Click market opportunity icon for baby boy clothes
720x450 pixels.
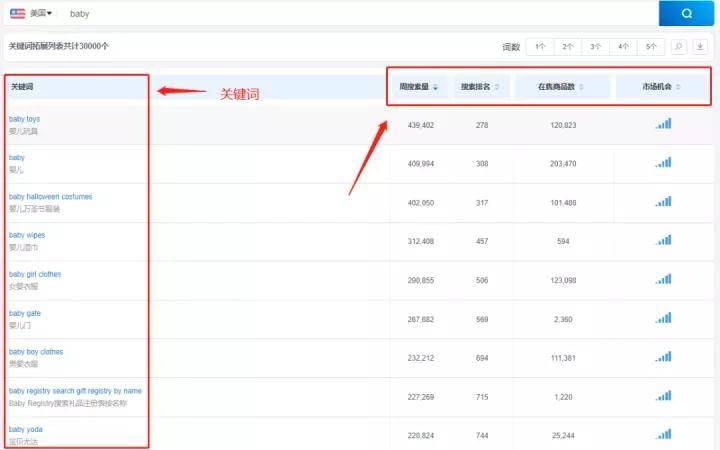[664, 356]
